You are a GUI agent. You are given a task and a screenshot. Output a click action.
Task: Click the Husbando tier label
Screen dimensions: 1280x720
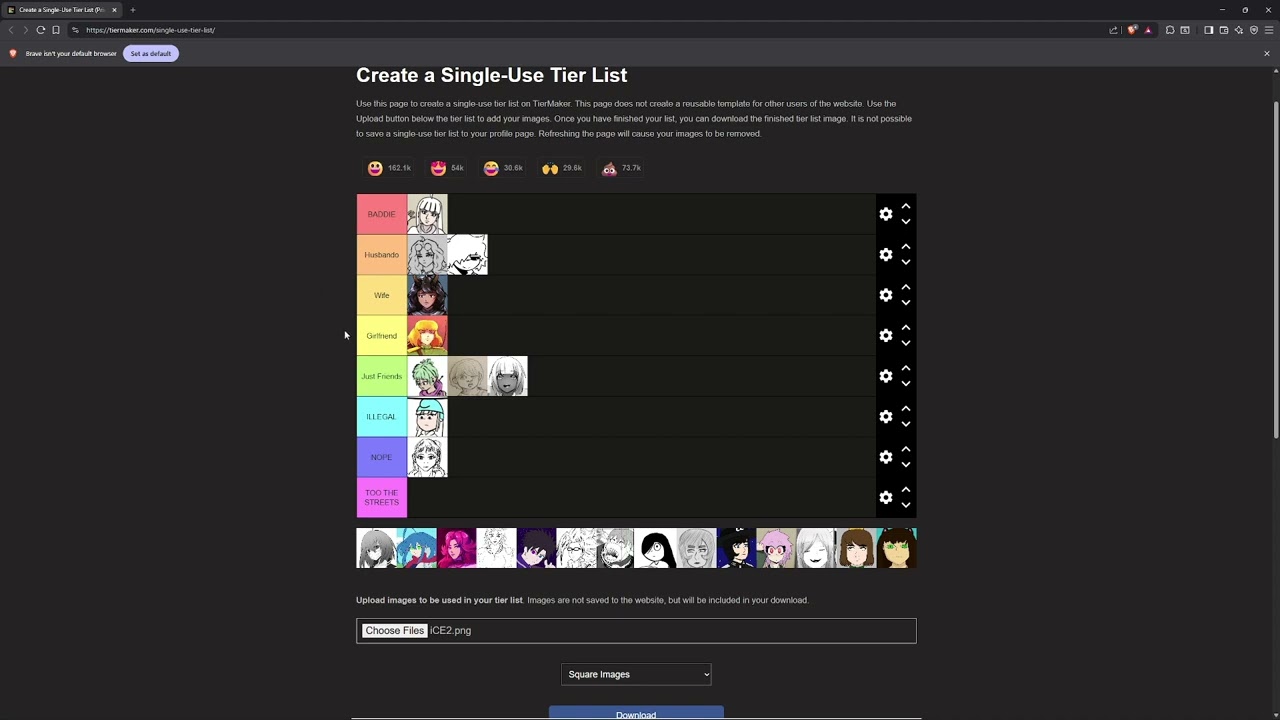[x=382, y=255]
